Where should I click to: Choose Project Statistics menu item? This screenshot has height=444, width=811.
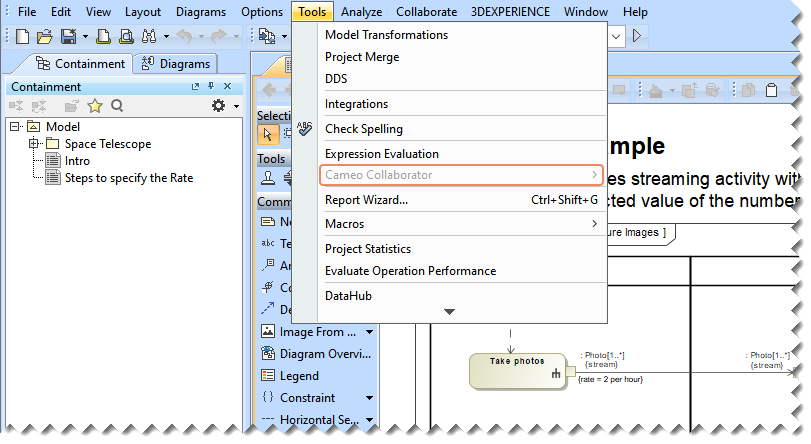click(x=461, y=249)
